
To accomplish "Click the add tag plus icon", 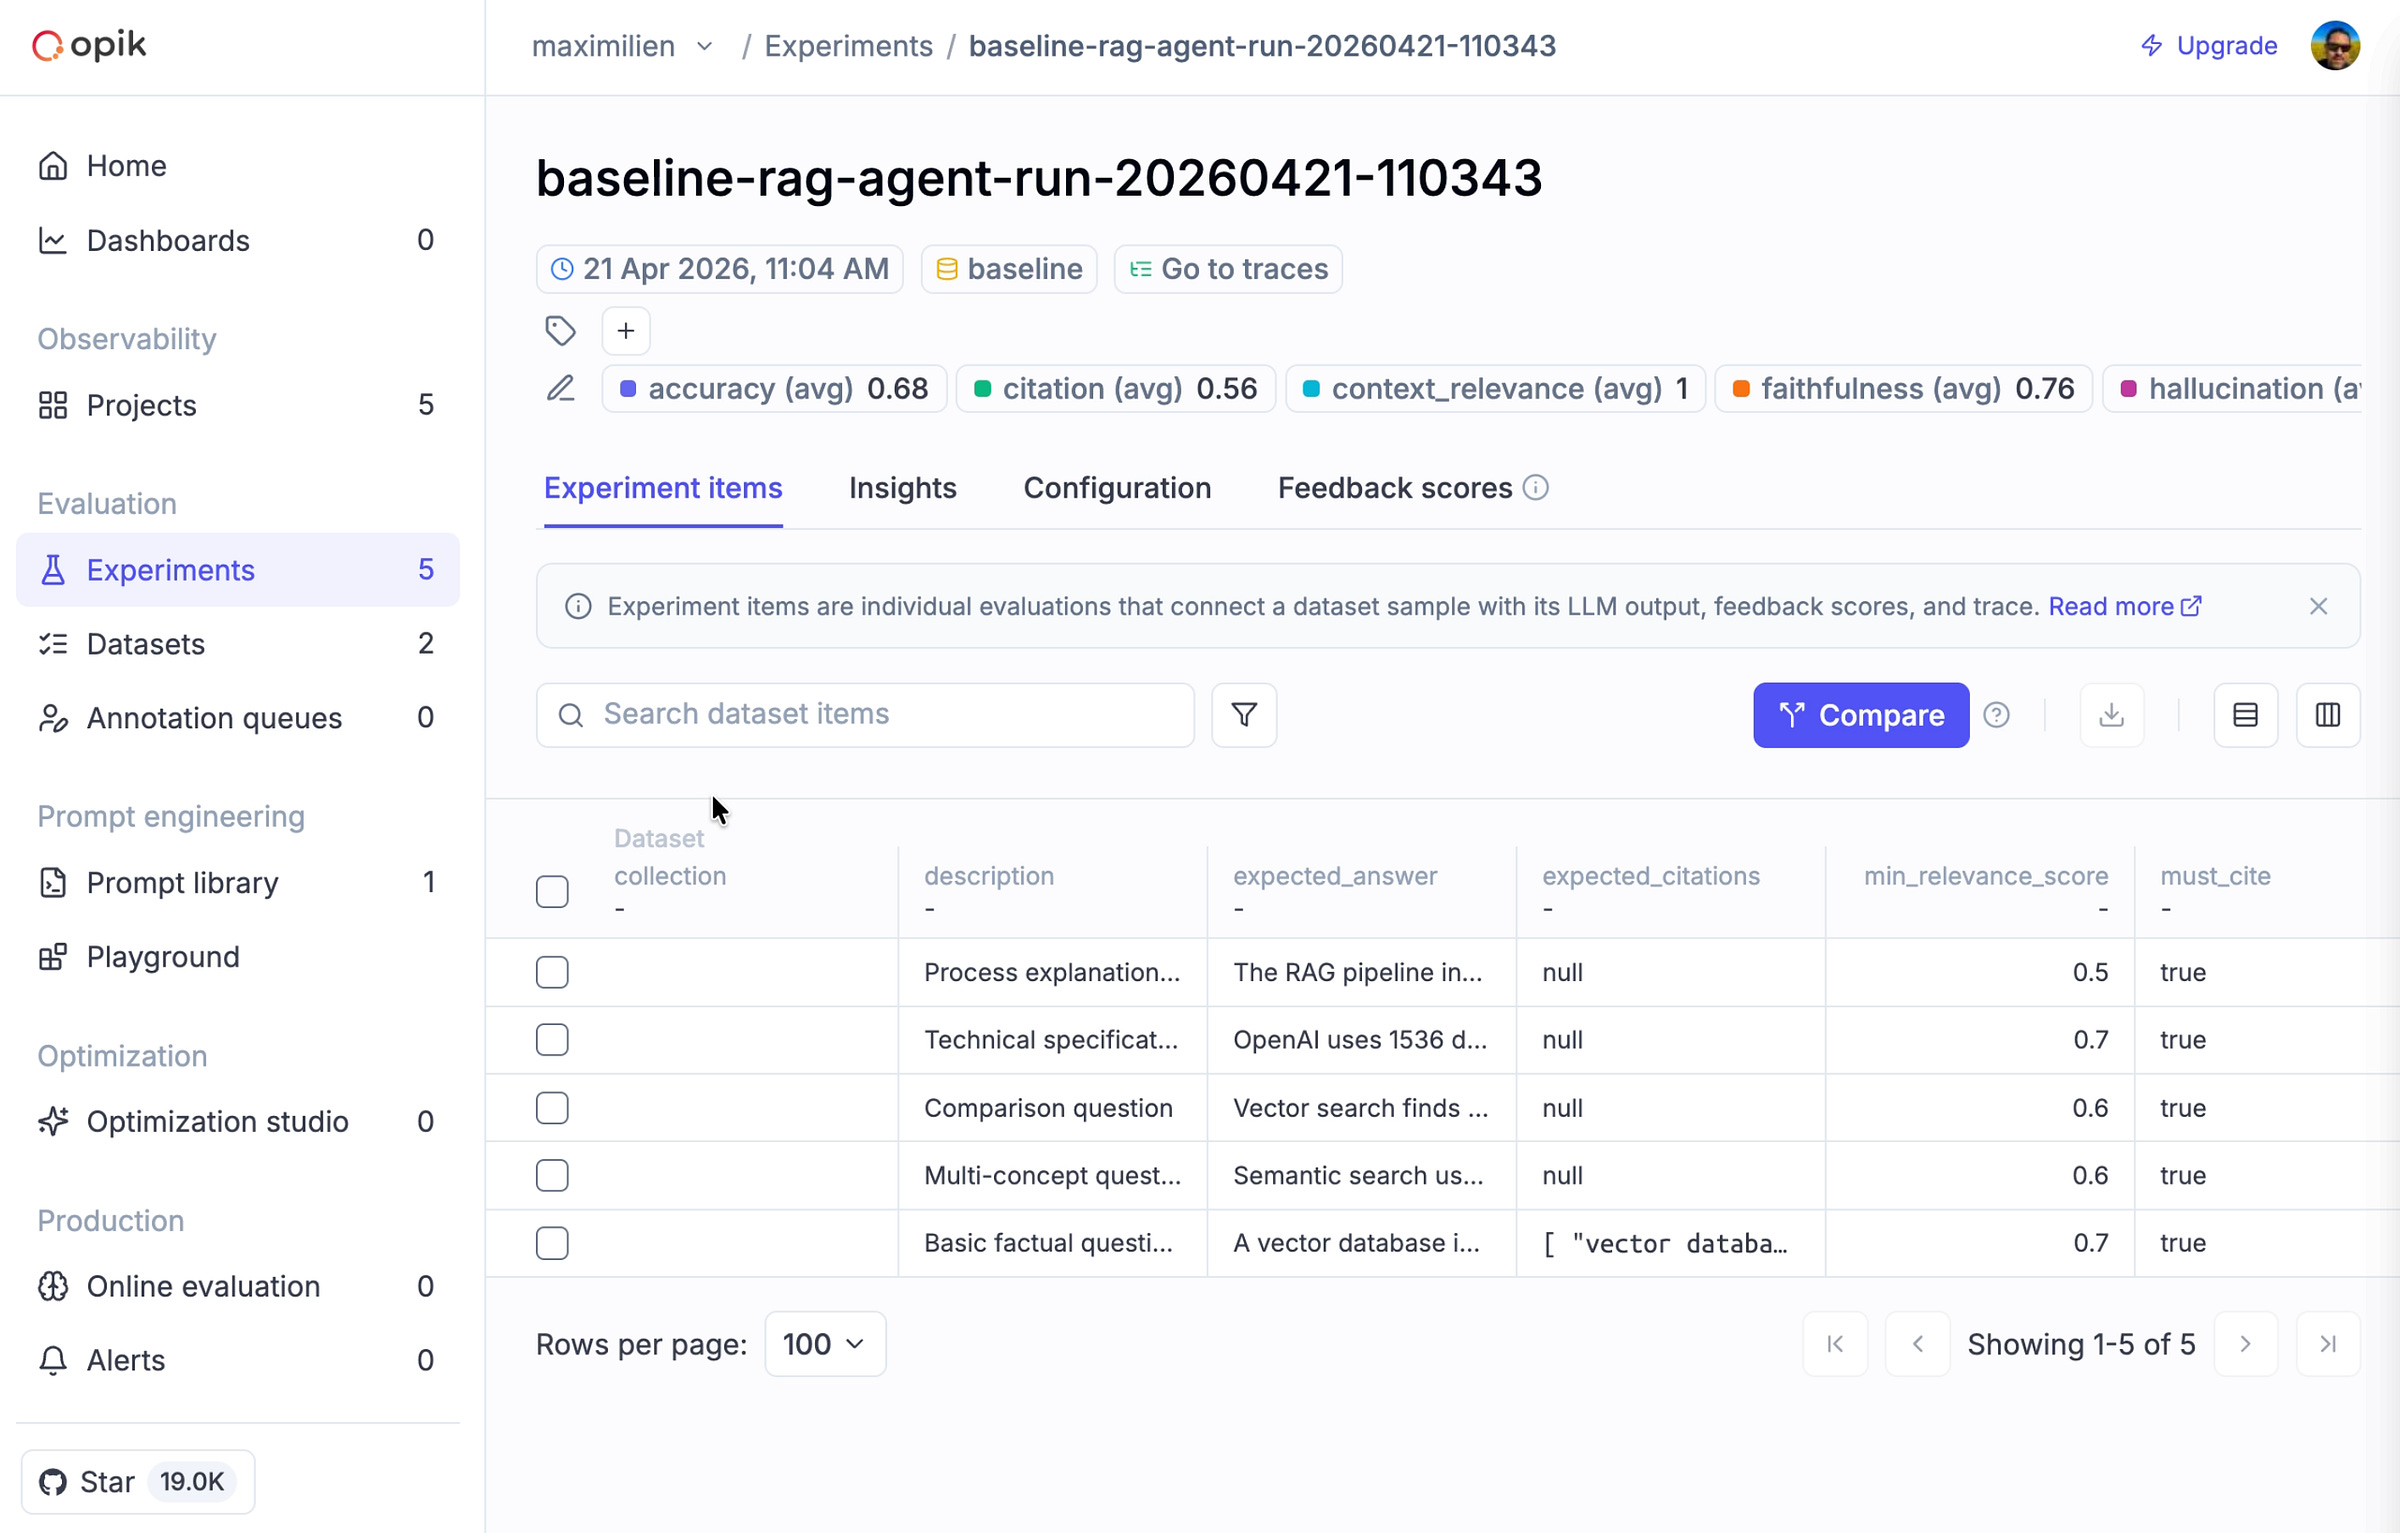I will pos(625,330).
